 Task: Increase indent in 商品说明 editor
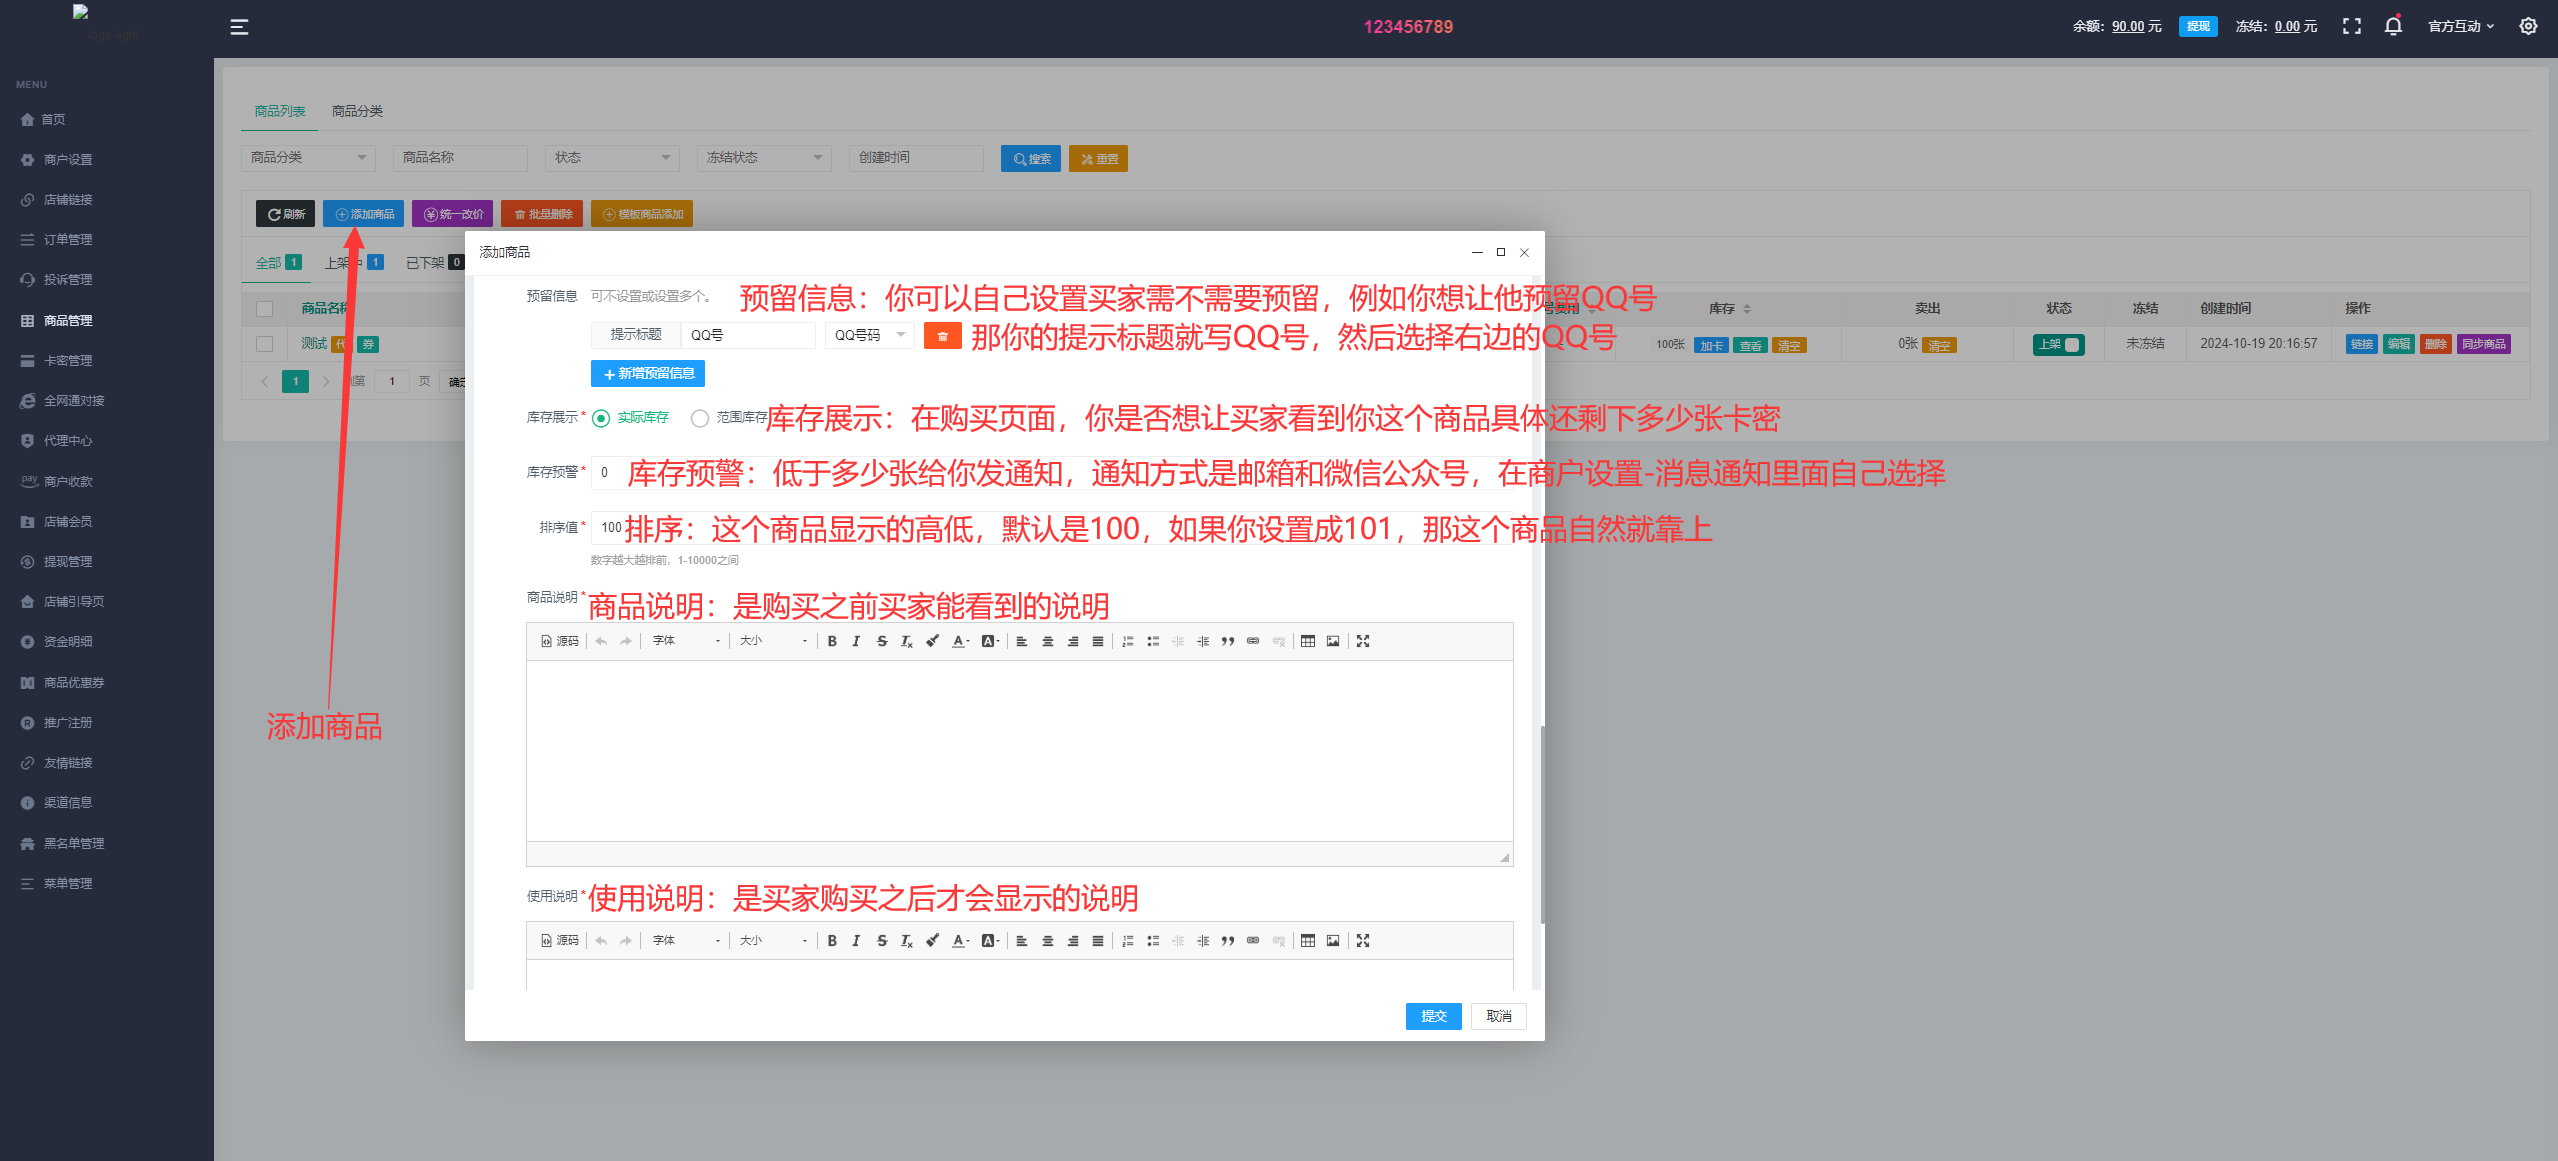(x=1203, y=641)
